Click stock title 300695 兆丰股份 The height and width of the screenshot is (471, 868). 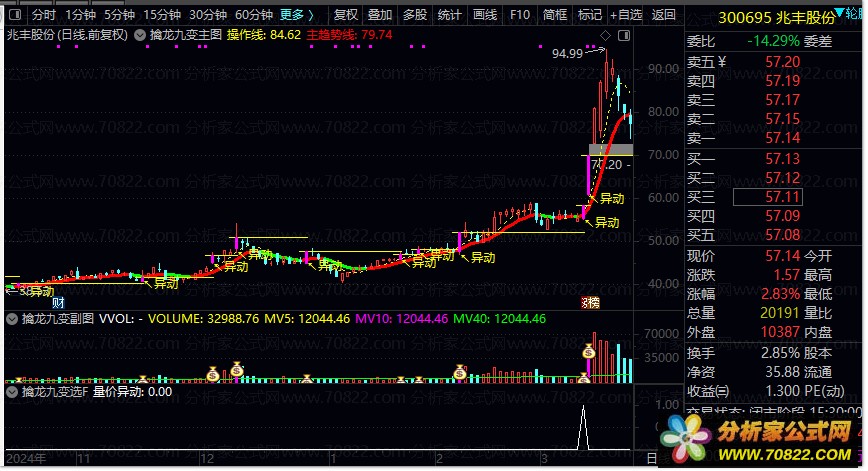(x=776, y=18)
